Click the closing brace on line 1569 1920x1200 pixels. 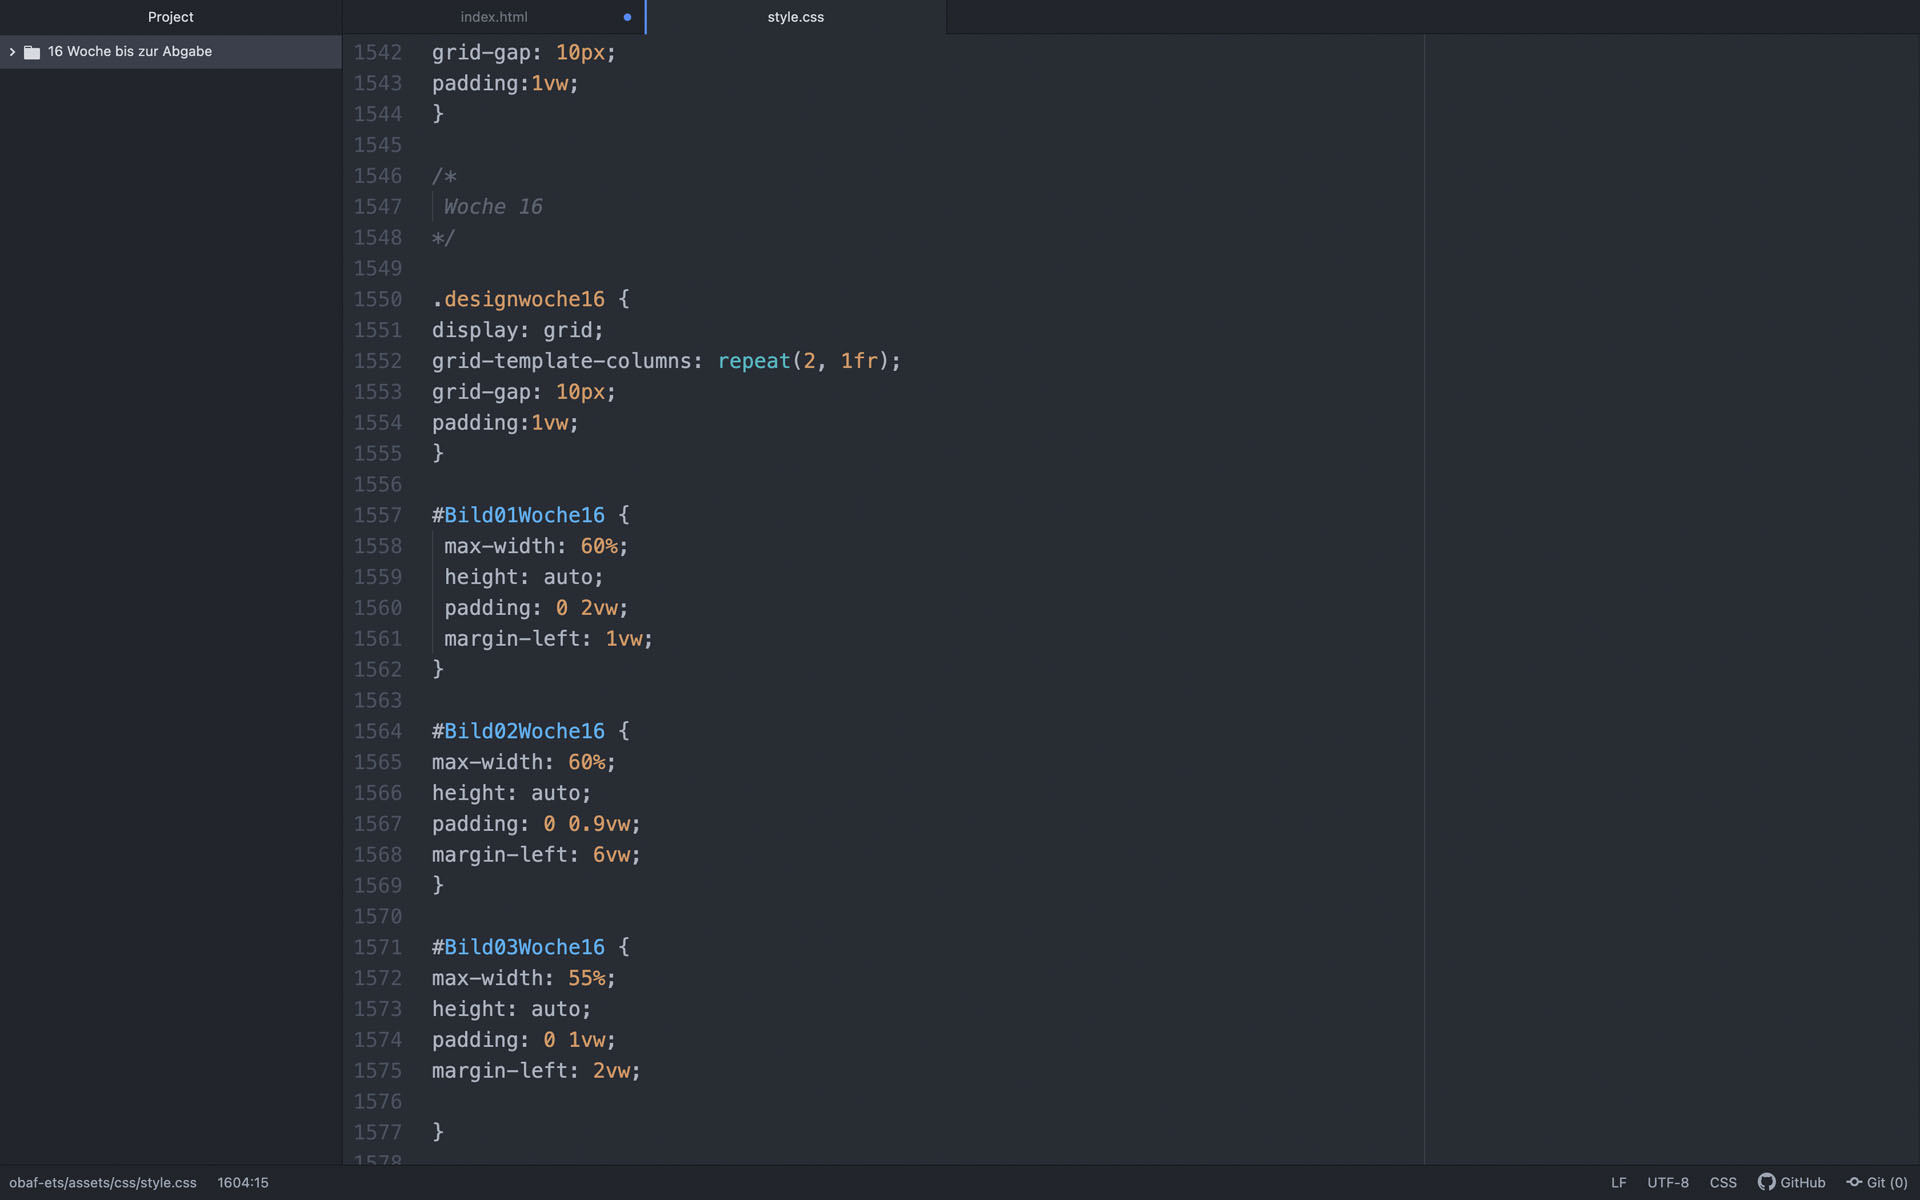pos(438,885)
